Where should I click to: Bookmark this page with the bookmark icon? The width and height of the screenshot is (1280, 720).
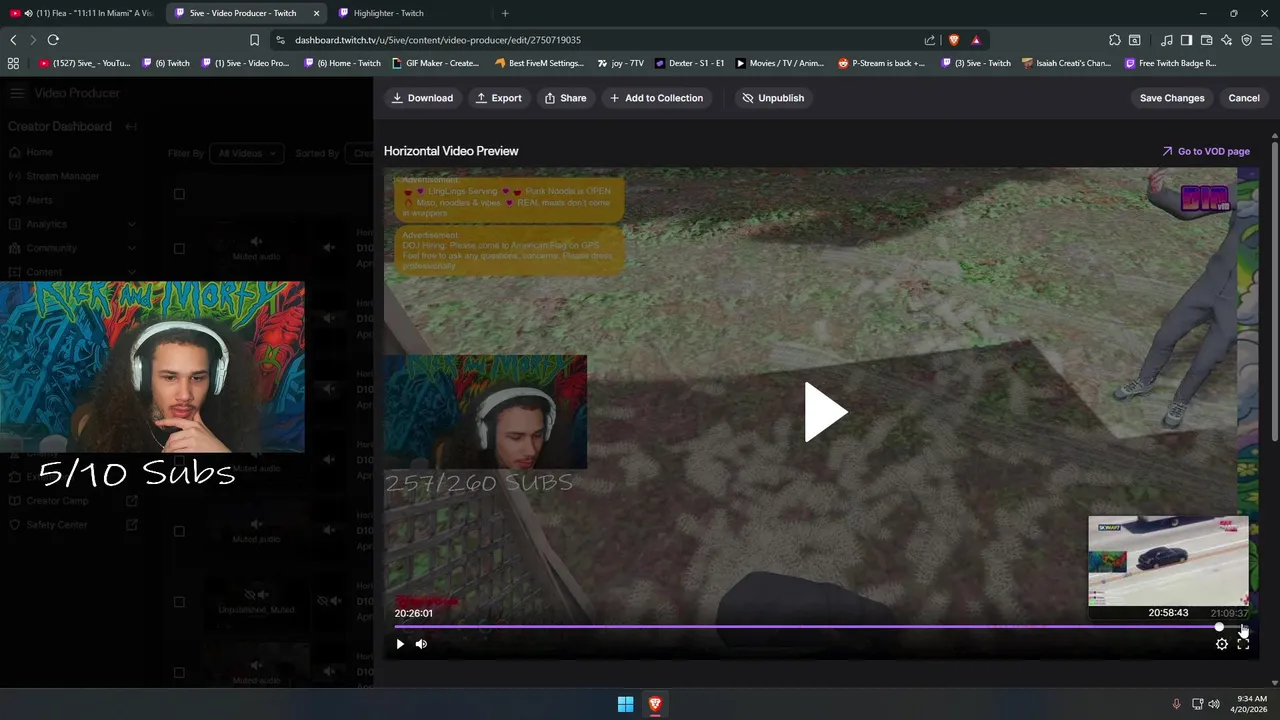point(254,40)
